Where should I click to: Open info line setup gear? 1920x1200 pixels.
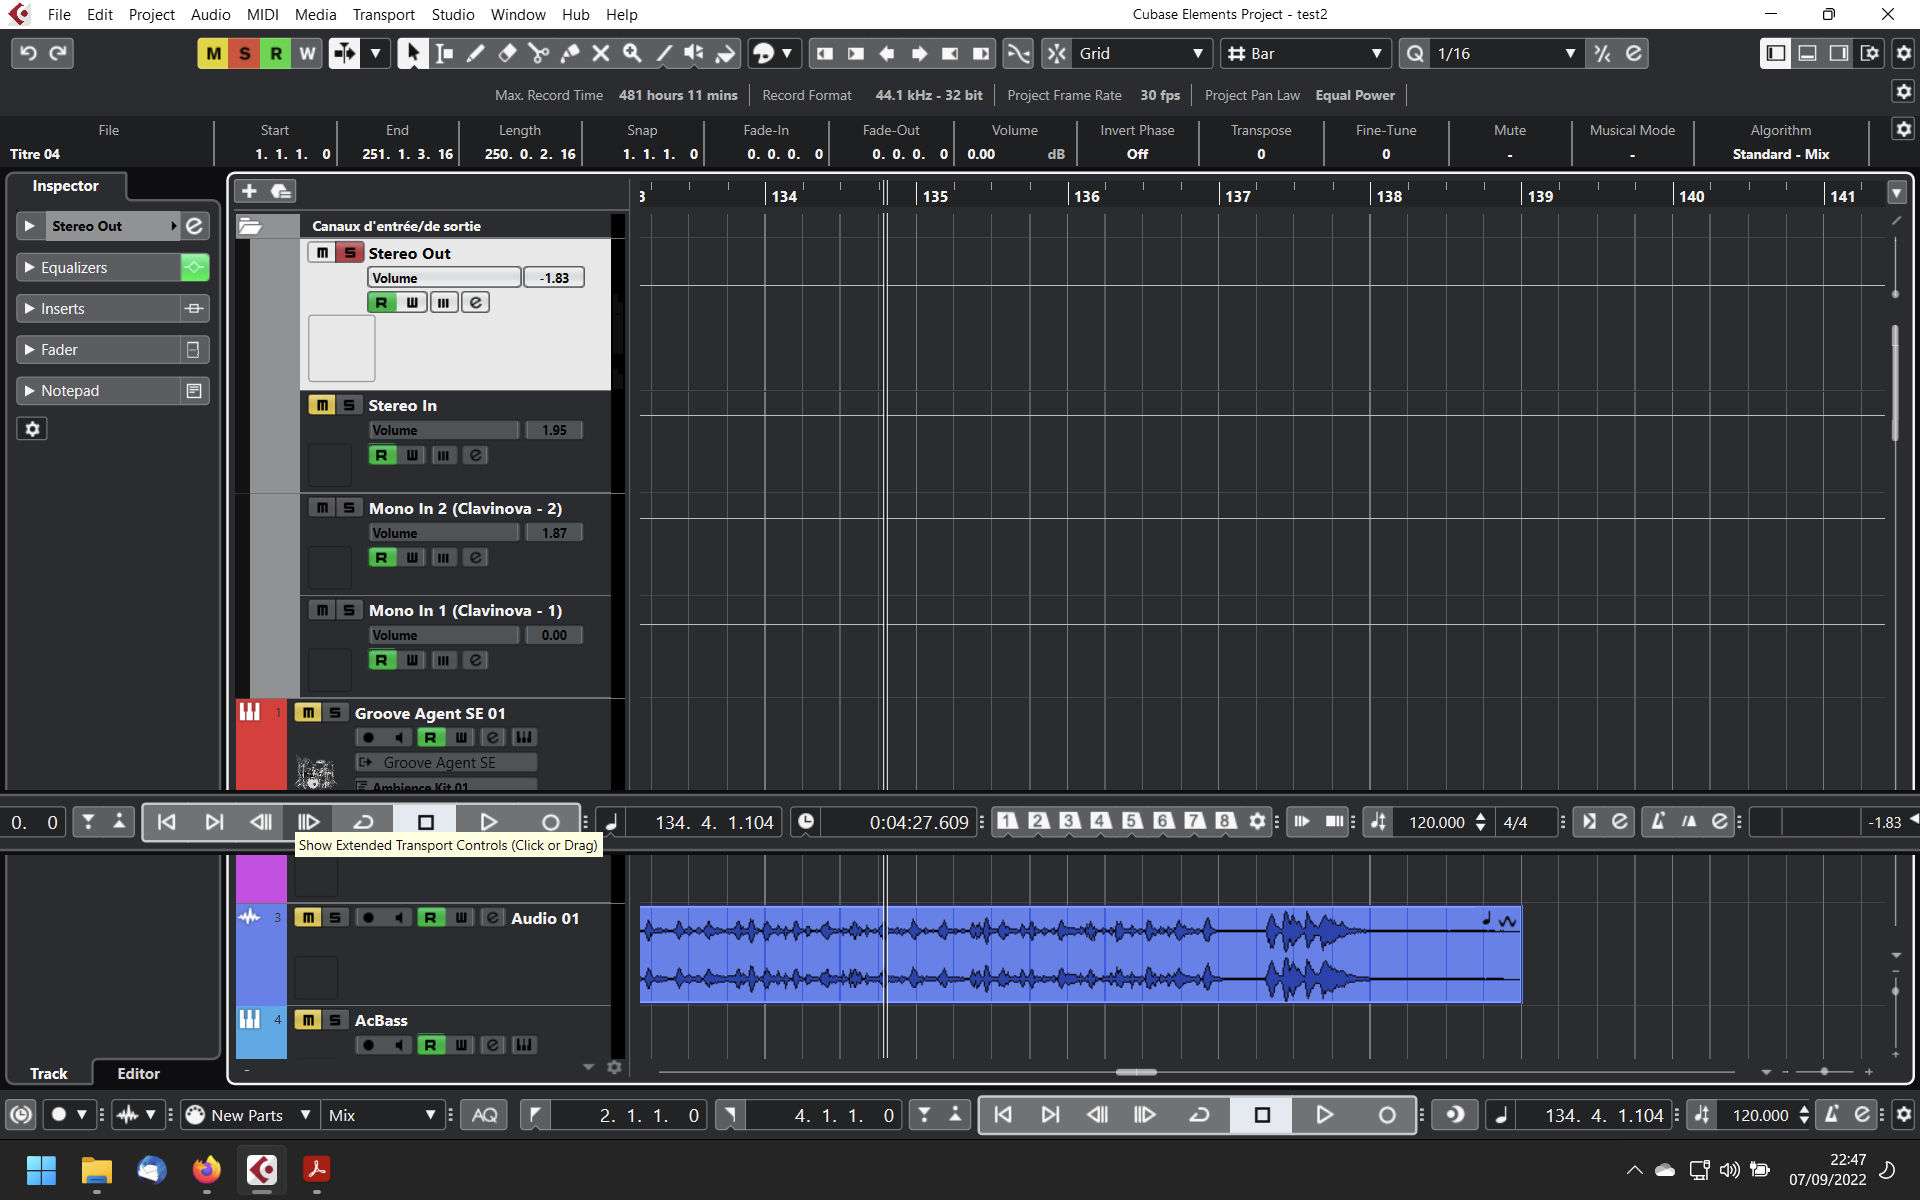pos(1903,129)
